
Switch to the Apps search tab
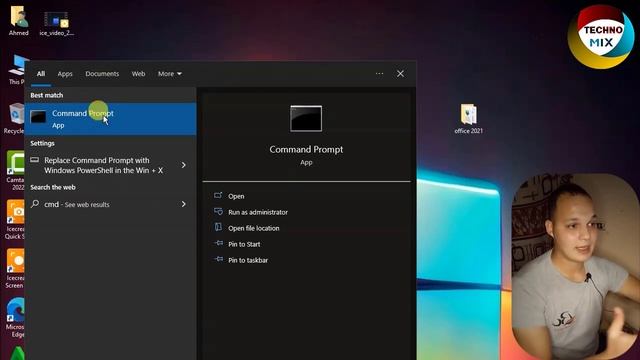point(65,74)
